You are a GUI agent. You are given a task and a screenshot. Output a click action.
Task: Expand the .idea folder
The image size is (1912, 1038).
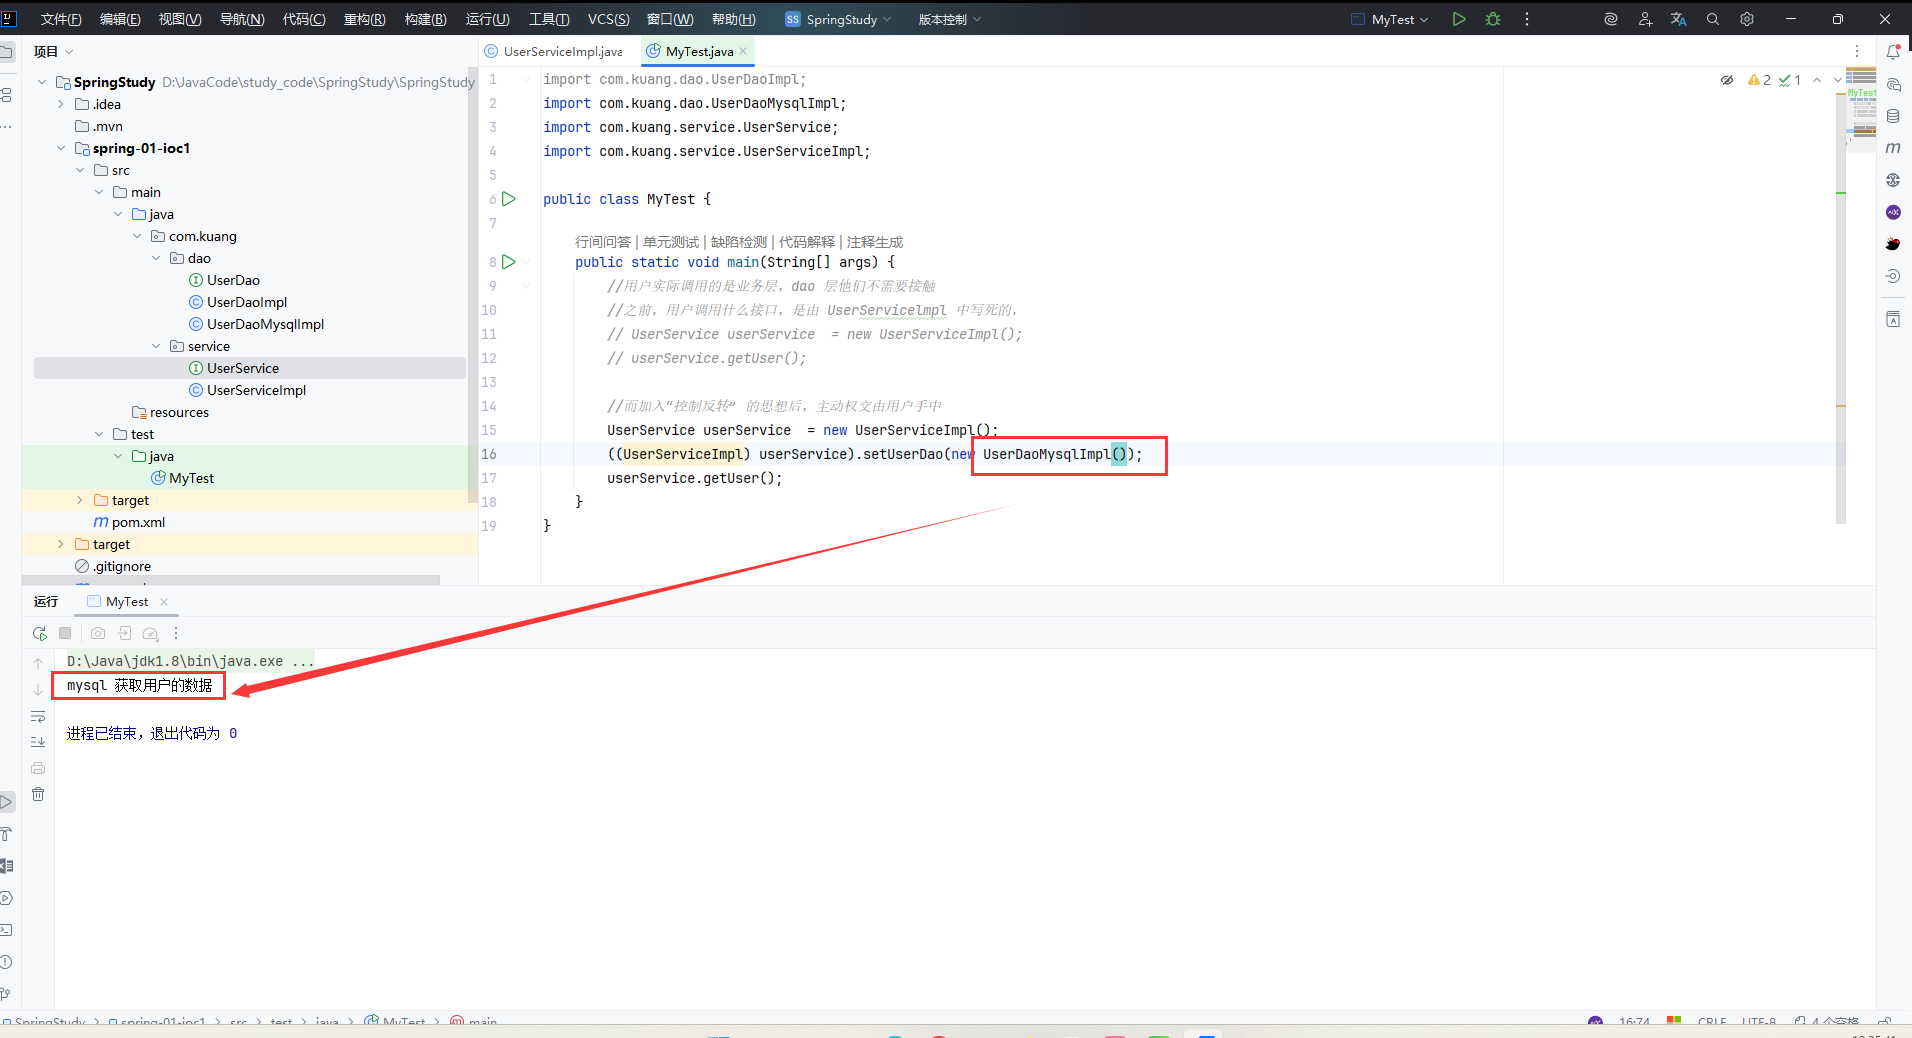61,104
